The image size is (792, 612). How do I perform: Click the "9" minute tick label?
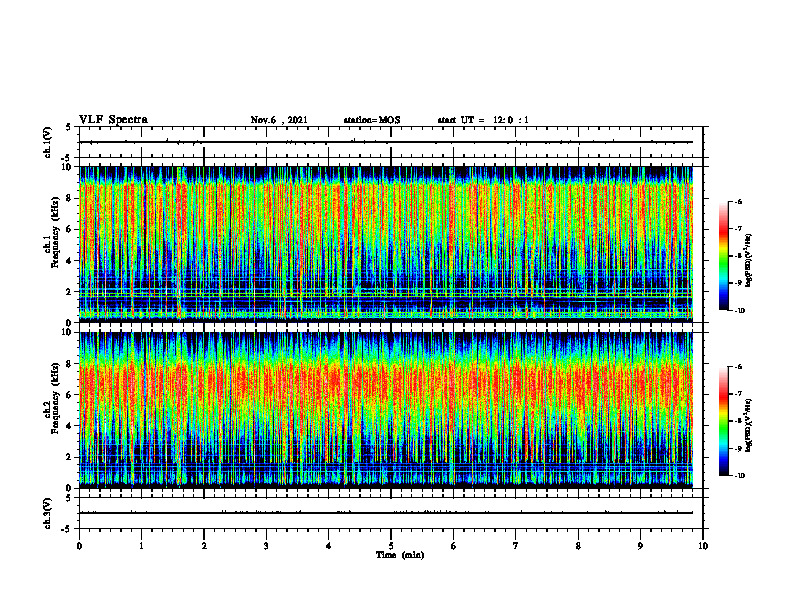click(640, 546)
